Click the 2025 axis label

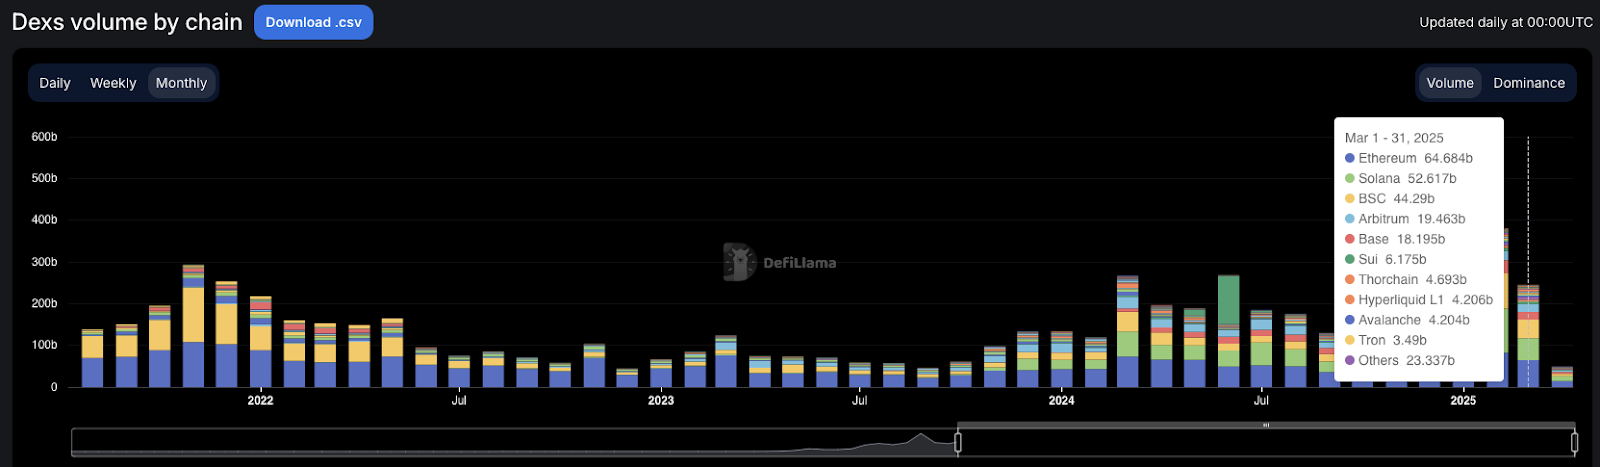[x=1463, y=400]
